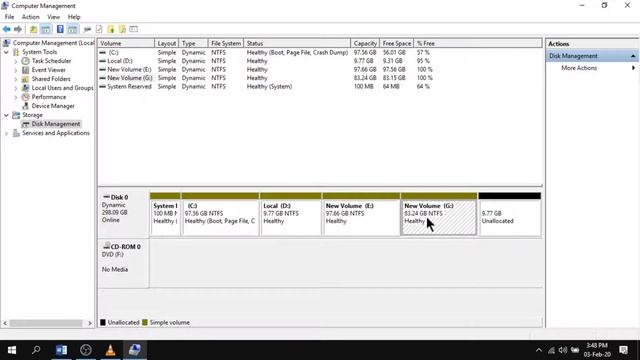Click the Connect/key toolbar icon
Image resolution: width=640 pixels, height=360 pixels.
click(x=87, y=29)
